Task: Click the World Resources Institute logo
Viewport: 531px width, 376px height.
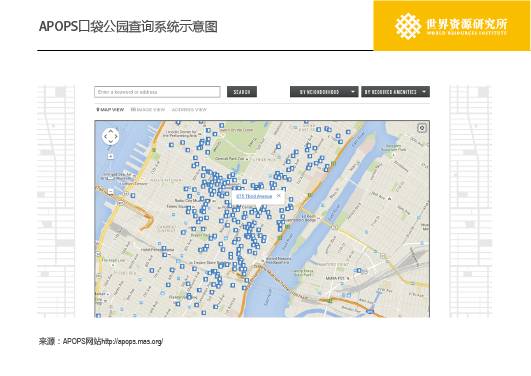Action: click(452, 26)
